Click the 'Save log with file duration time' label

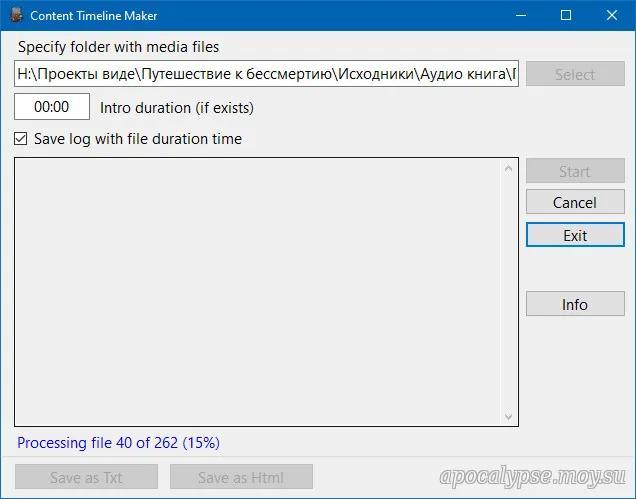(138, 139)
